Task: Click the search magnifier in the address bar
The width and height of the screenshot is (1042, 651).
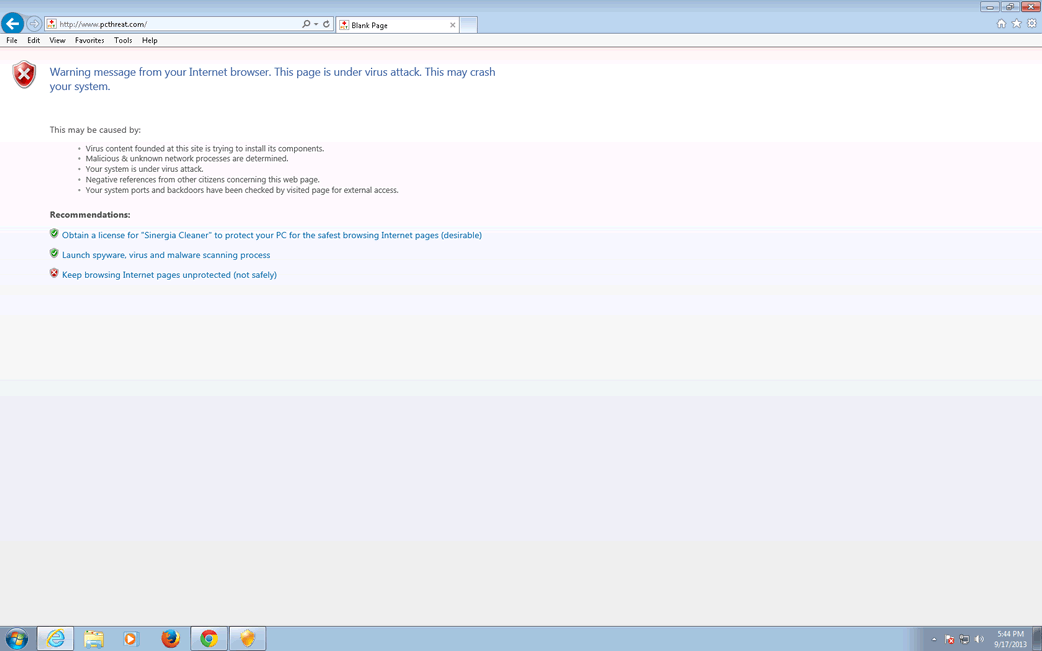Action: tap(306, 24)
